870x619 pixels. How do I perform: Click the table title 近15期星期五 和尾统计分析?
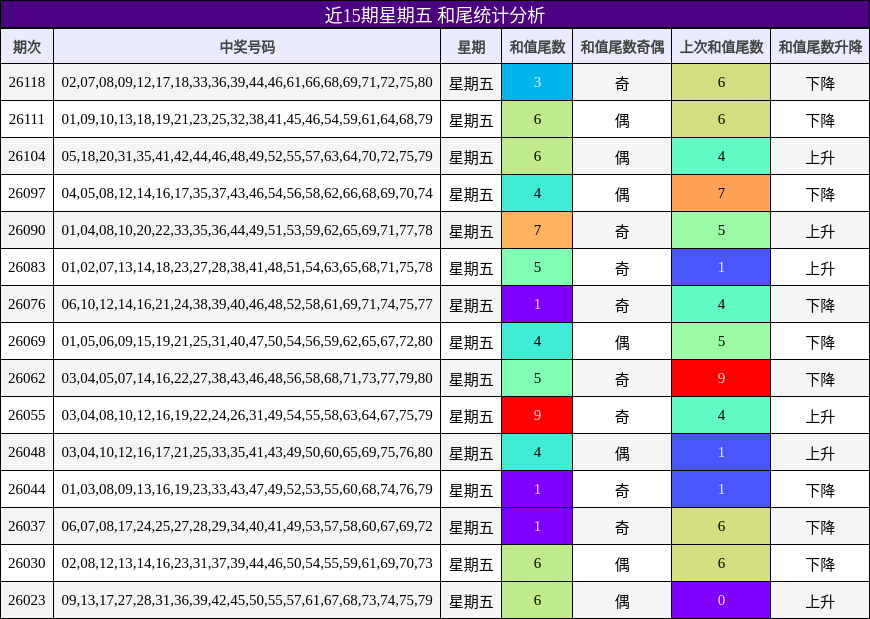pyautogui.click(x=435, y=15)
